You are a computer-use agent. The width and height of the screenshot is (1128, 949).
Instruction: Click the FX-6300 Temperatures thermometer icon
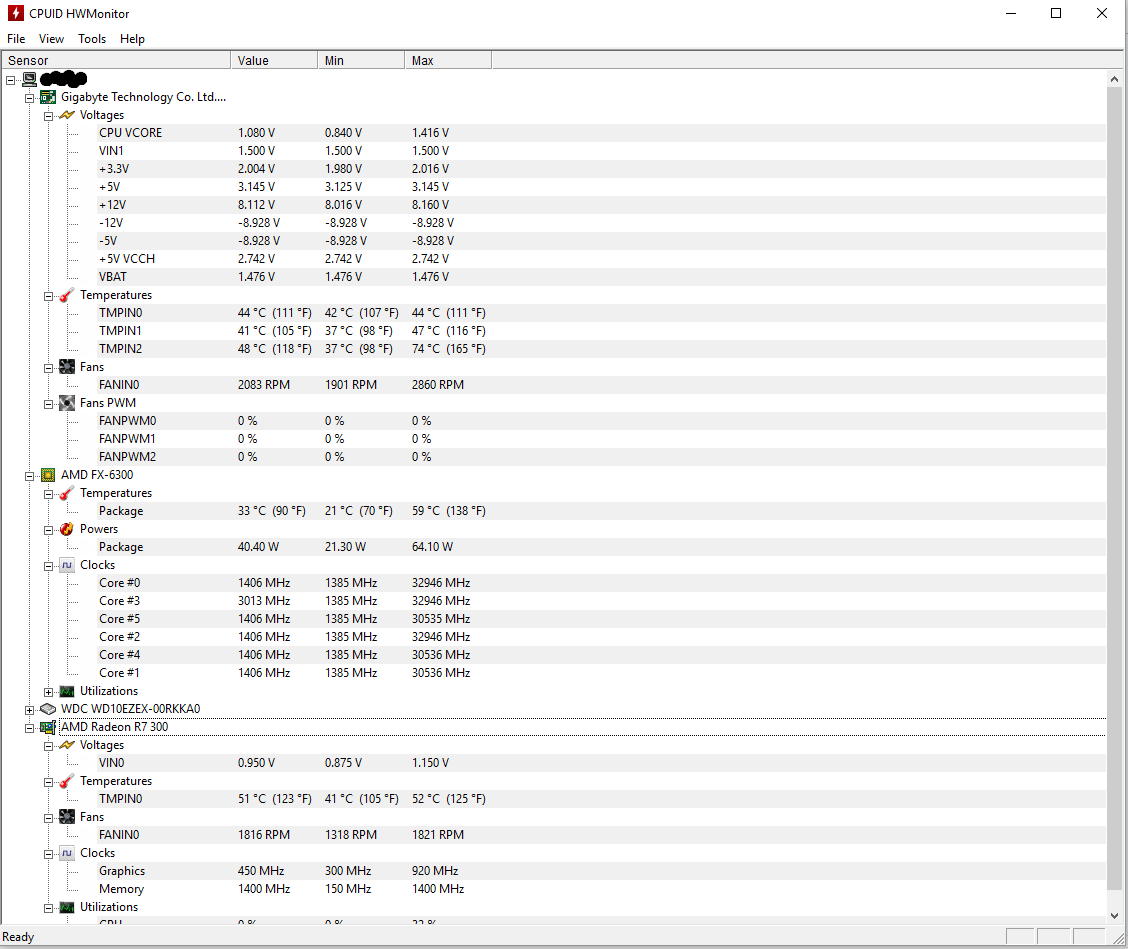67,493
